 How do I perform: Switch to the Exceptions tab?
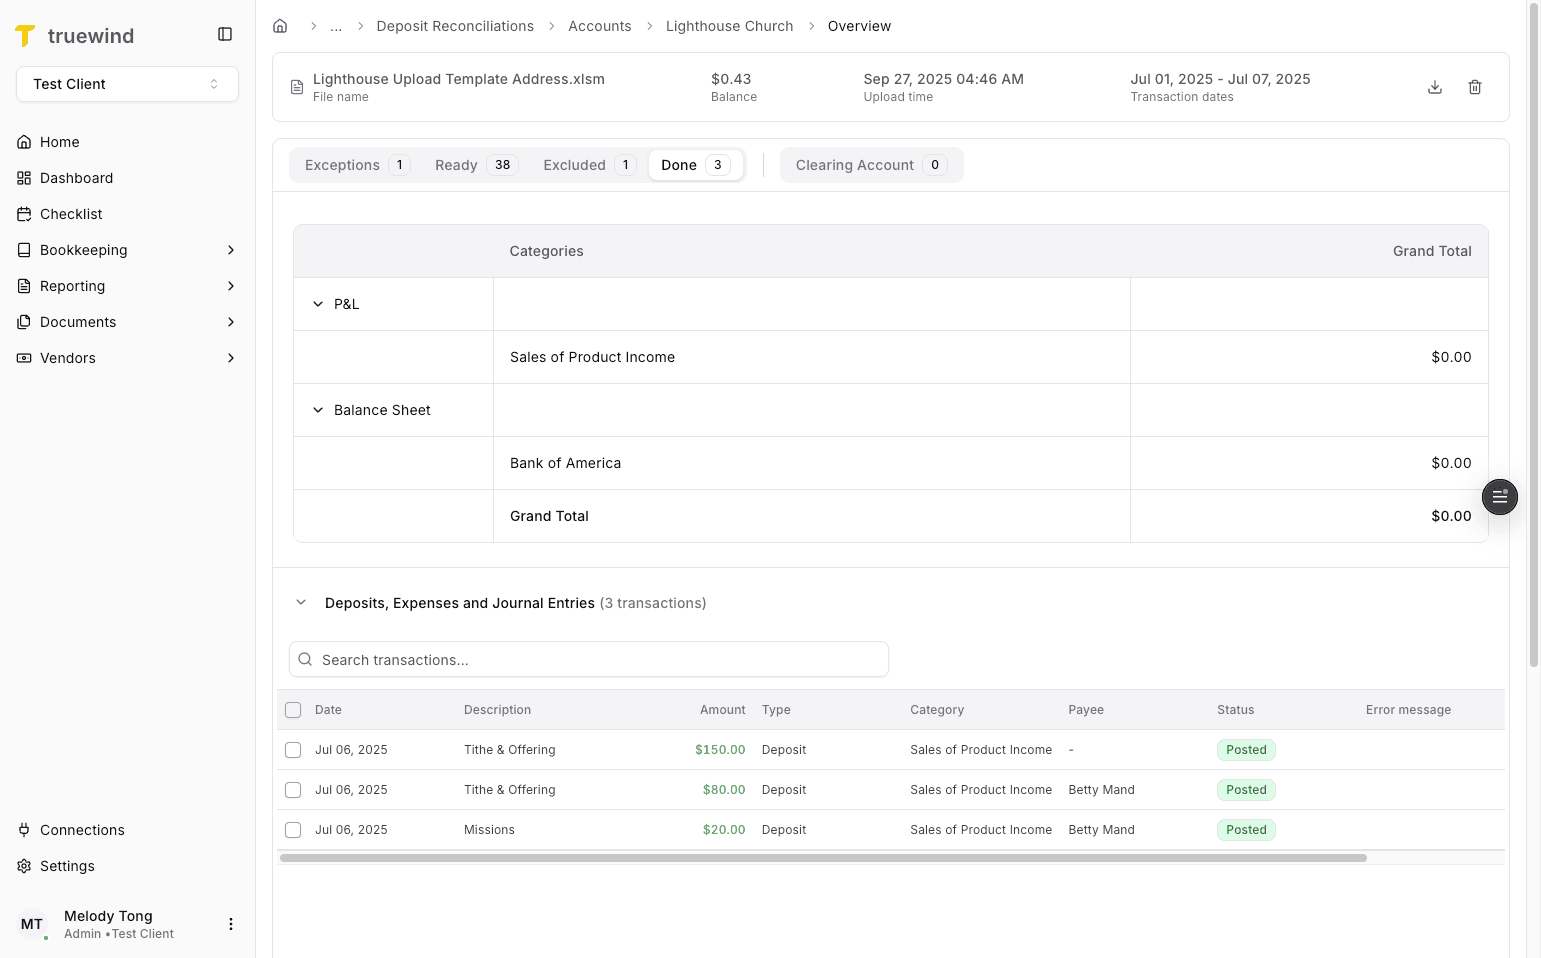353,164
